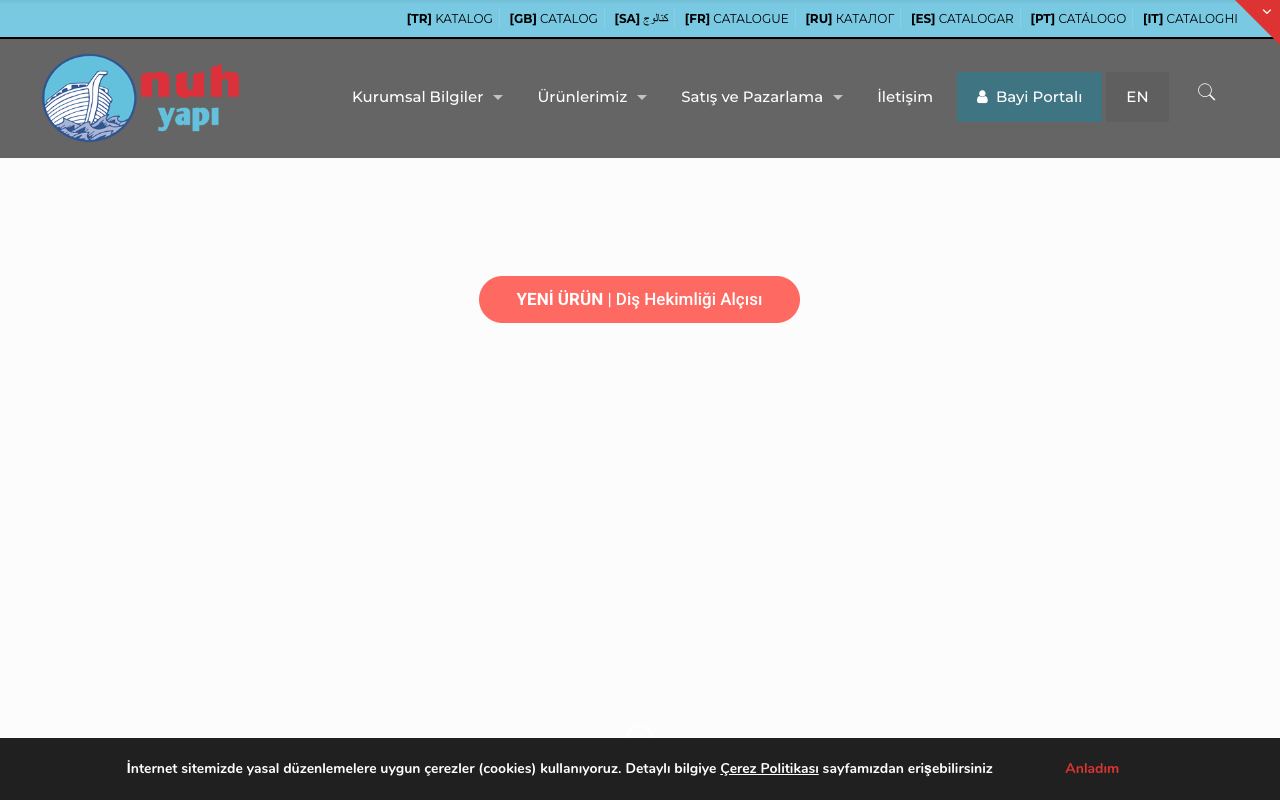The height and width of the screenshot is (800, 1280).
Task: Open the [RU] КАТАЛОГ link
Action: click(850, 19)
